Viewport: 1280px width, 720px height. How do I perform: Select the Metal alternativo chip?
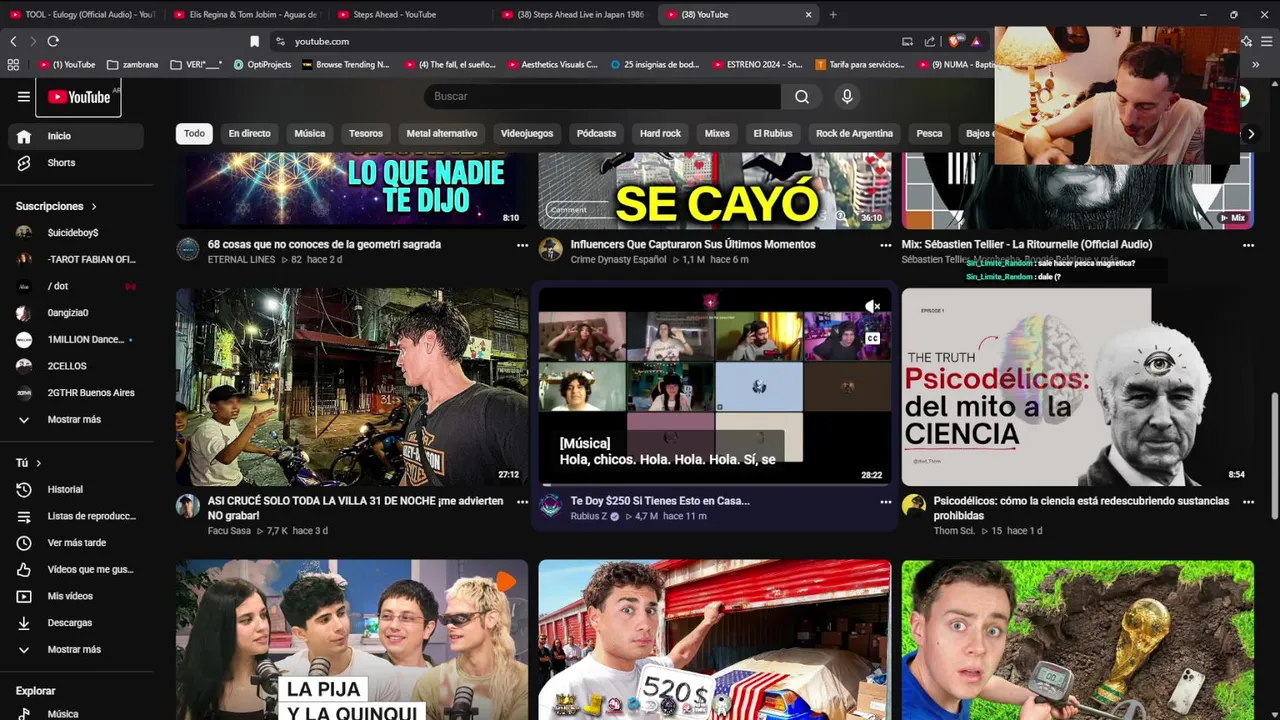[x=442, y=133]
